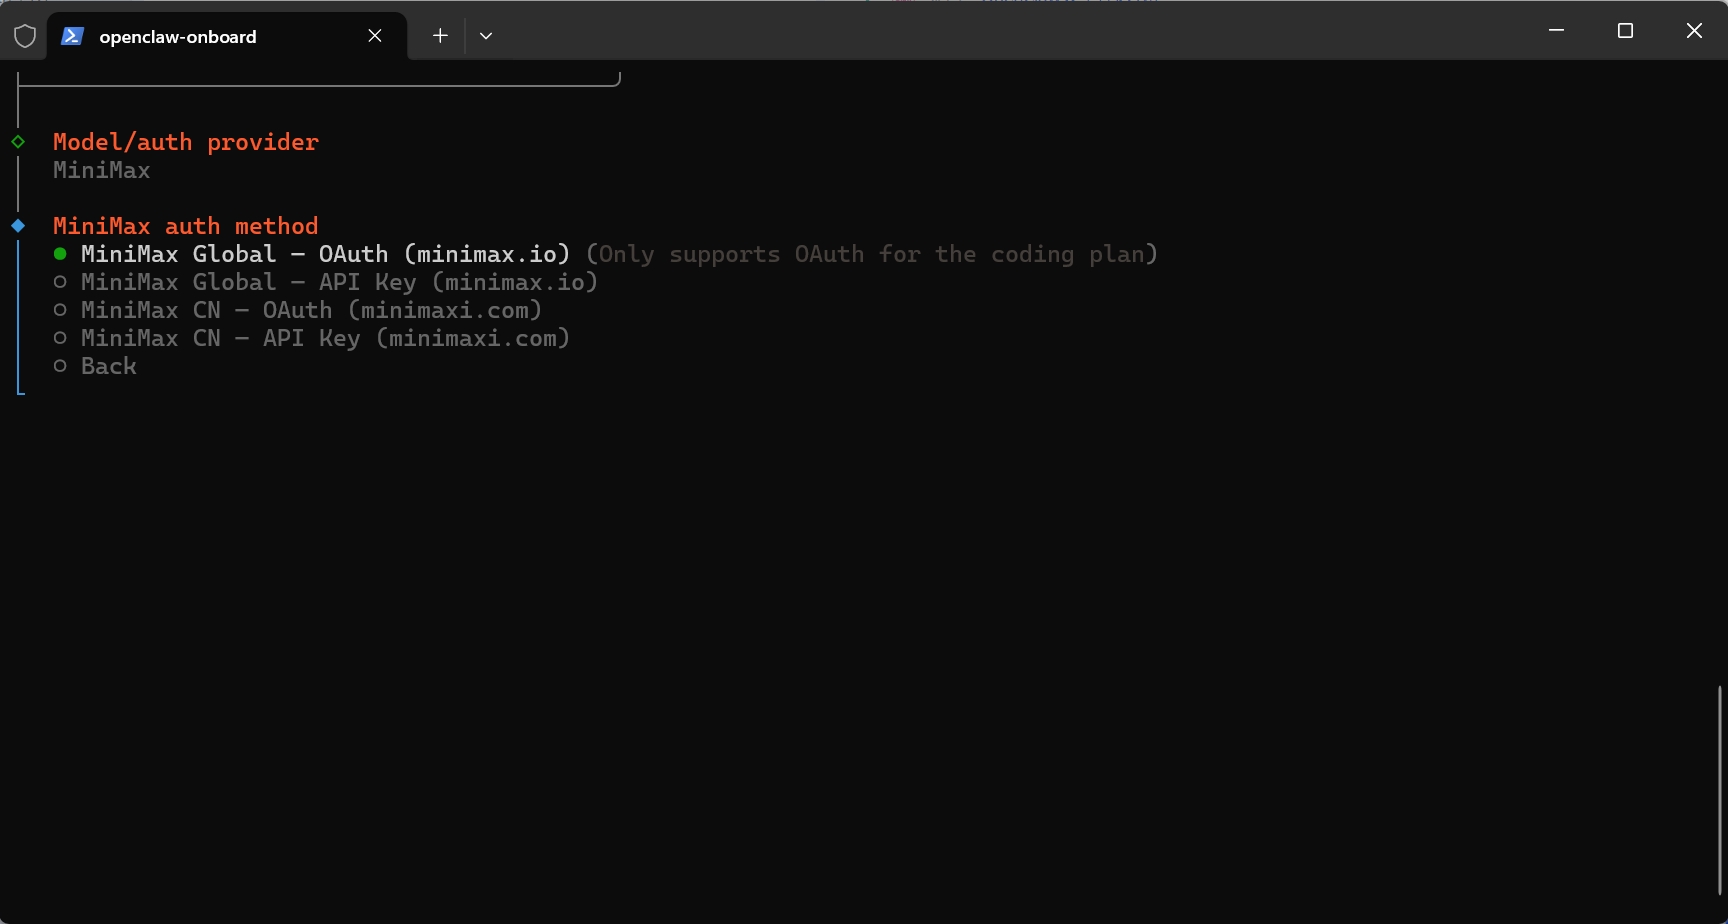The width and height of the screenshot is (1728, 924).
Task: Close the openclaw-onboard tab
Action: (375, 36)
